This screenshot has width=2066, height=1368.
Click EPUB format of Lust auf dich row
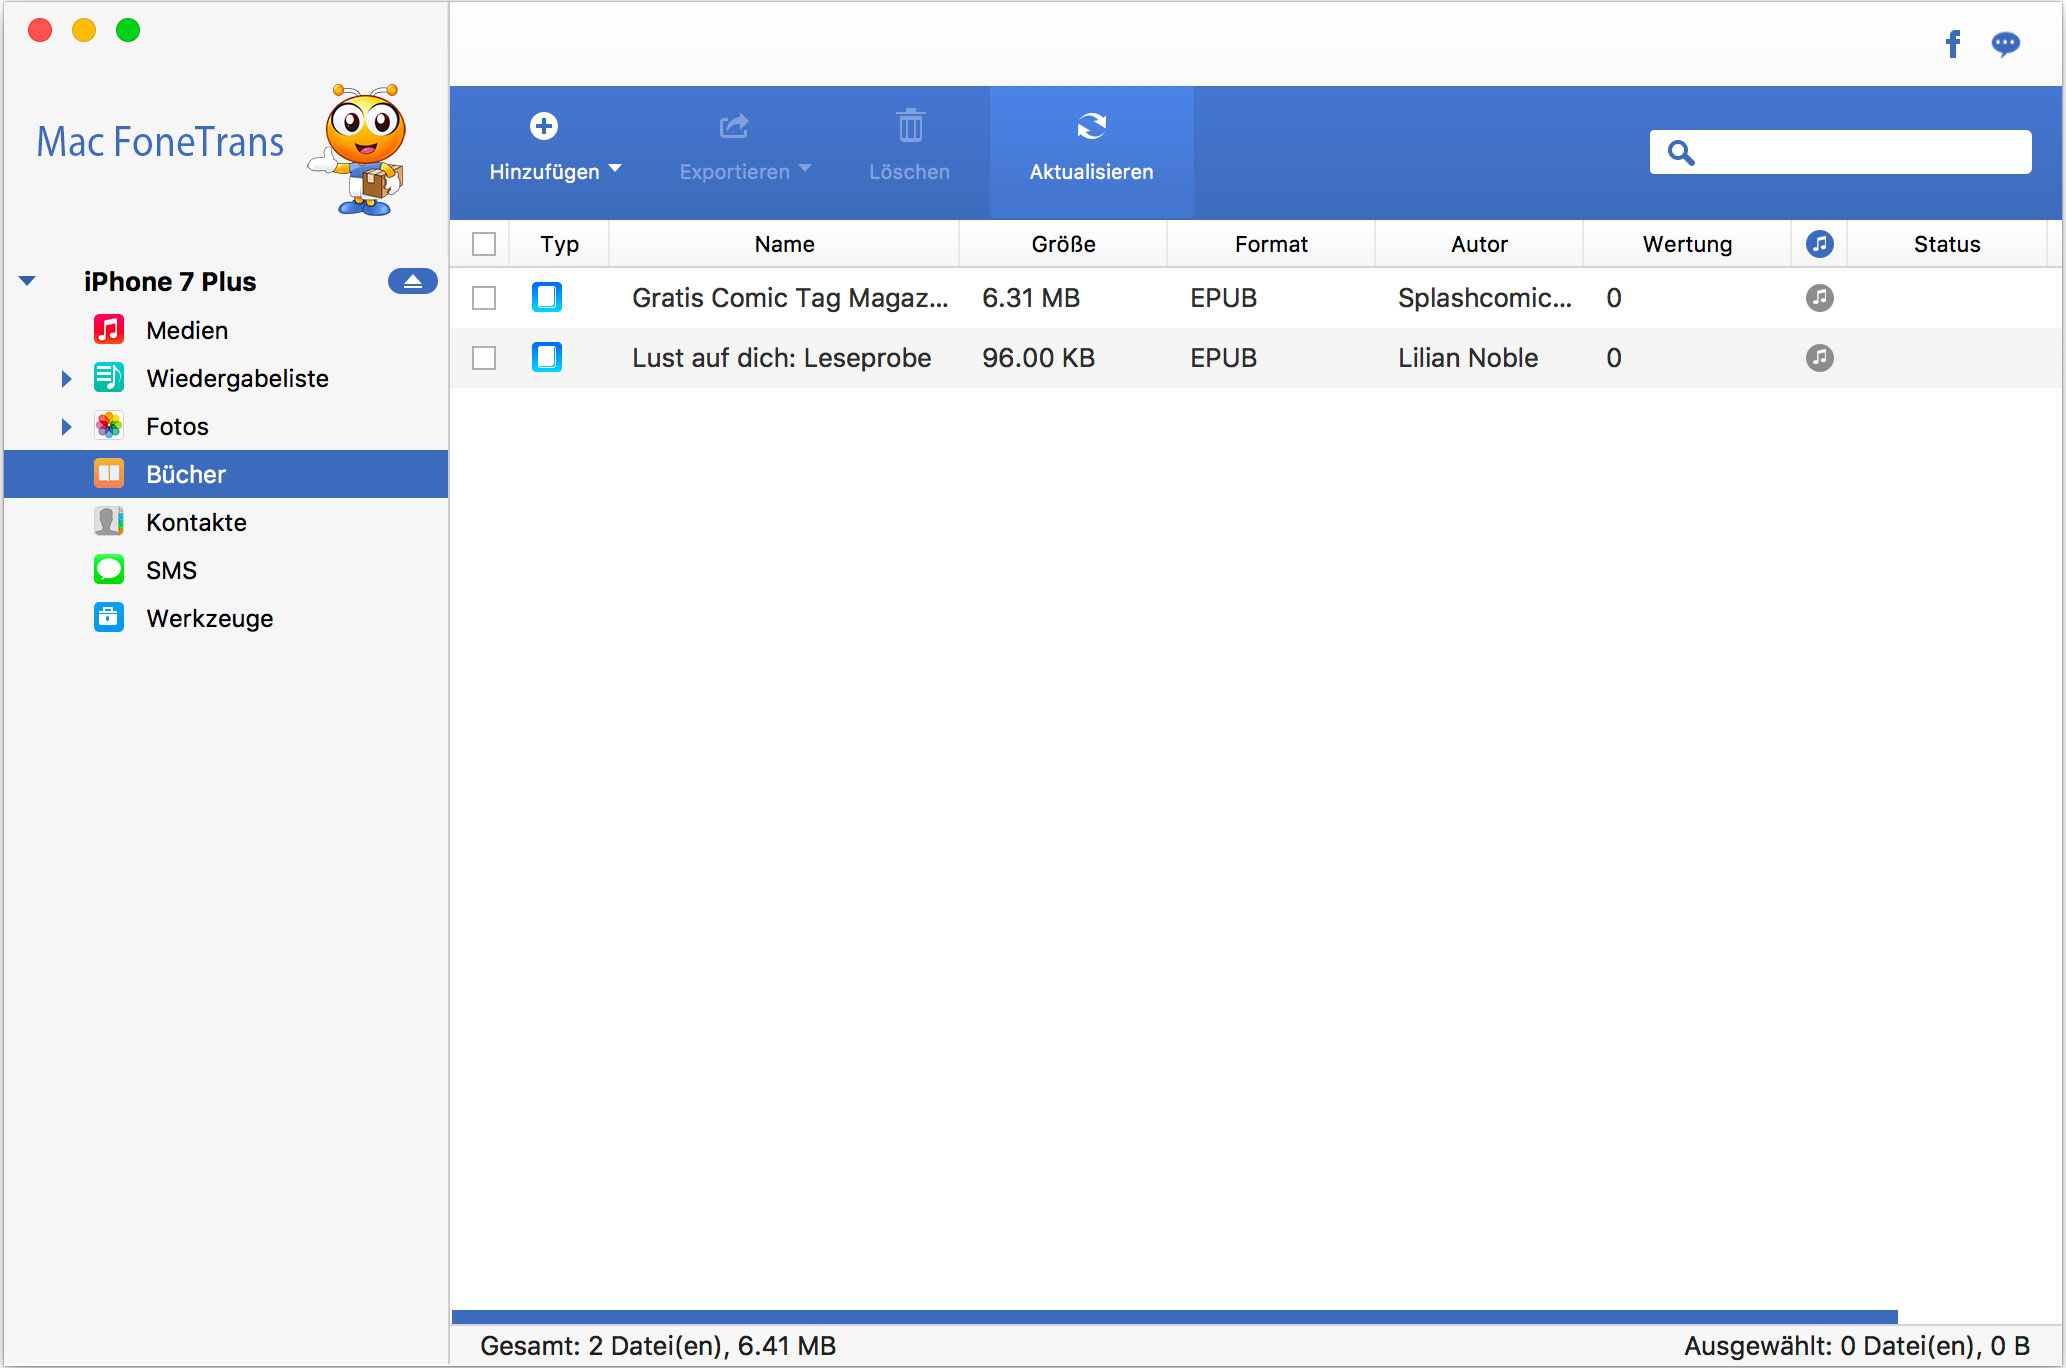[1223, 358]
